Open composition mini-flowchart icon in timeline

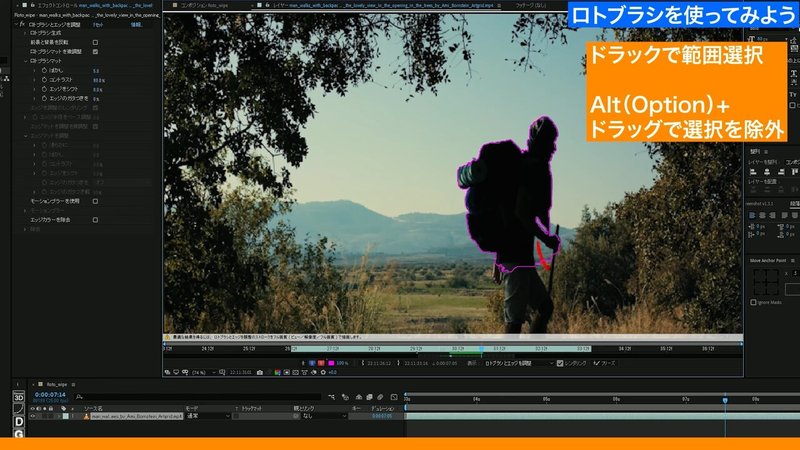(332, 396)
